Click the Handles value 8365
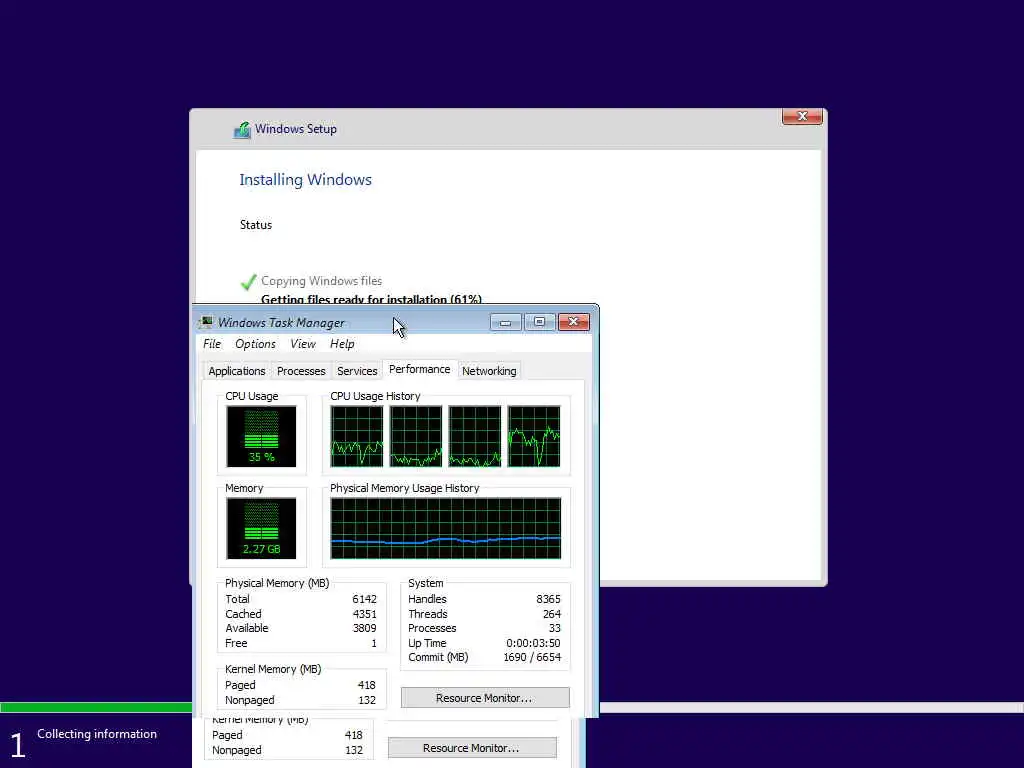 point(548,599)
